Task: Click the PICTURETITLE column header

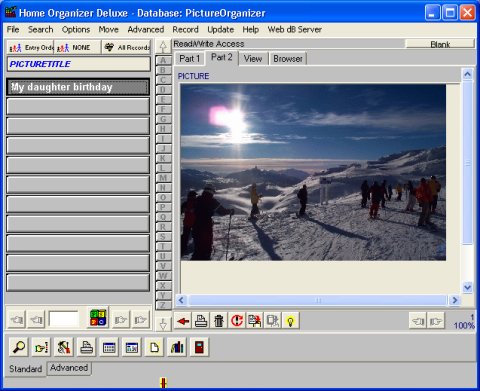Action: point(79,64)
